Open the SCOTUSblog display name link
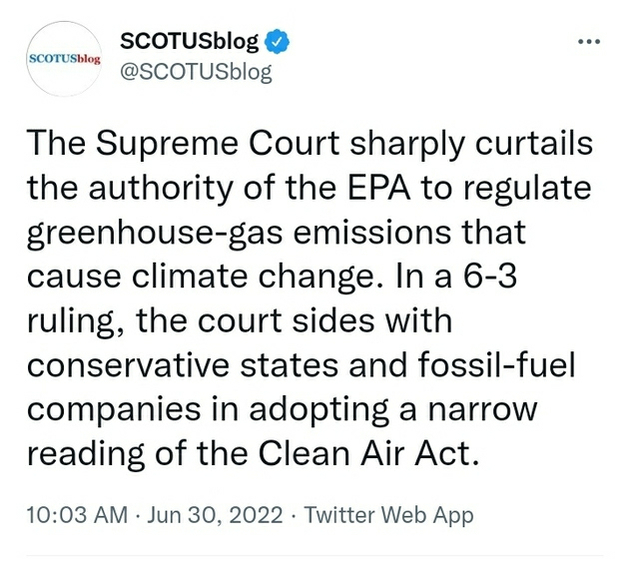629x571 pixels. pos(190,43)
